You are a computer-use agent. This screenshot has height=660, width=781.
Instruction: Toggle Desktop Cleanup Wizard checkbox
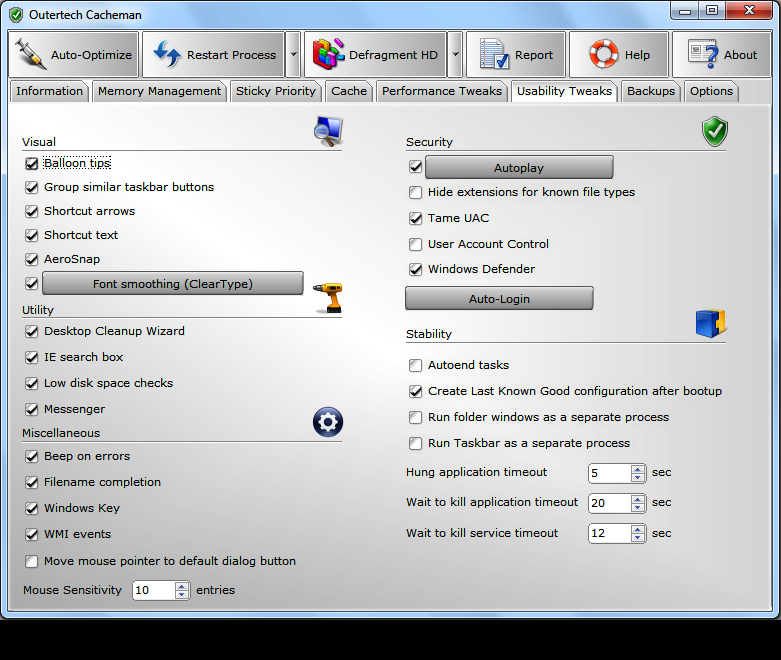[31, 332]
